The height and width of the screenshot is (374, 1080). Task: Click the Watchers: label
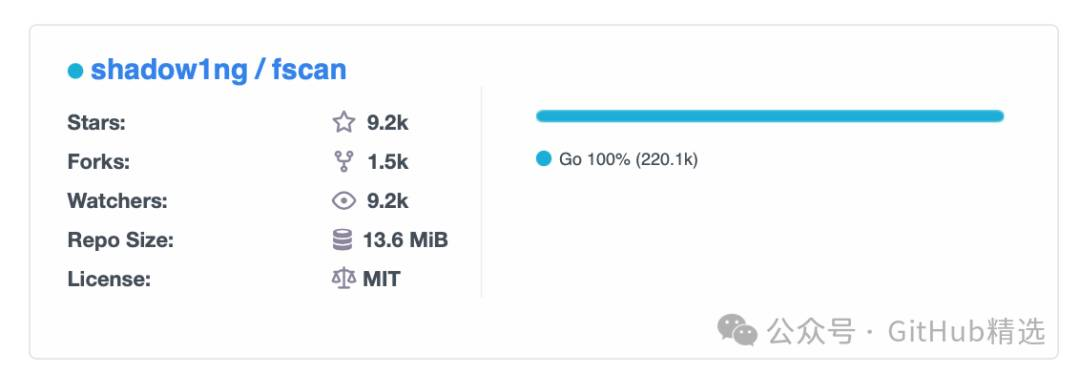tap(118, 201)
